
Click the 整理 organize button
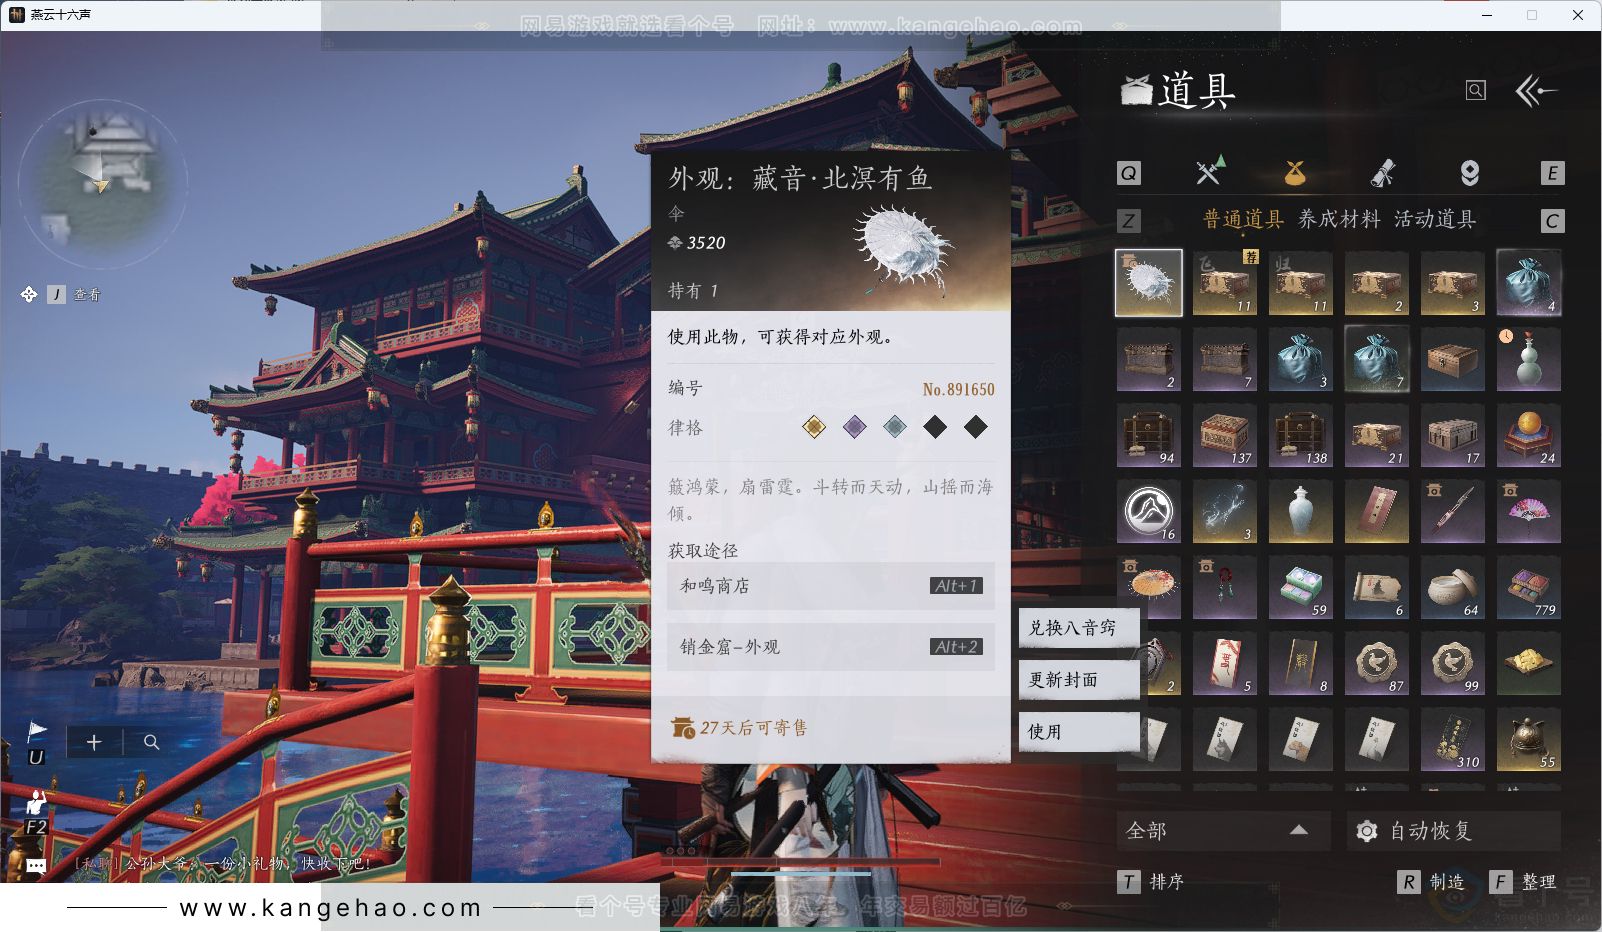click(x=1523, y=881)
